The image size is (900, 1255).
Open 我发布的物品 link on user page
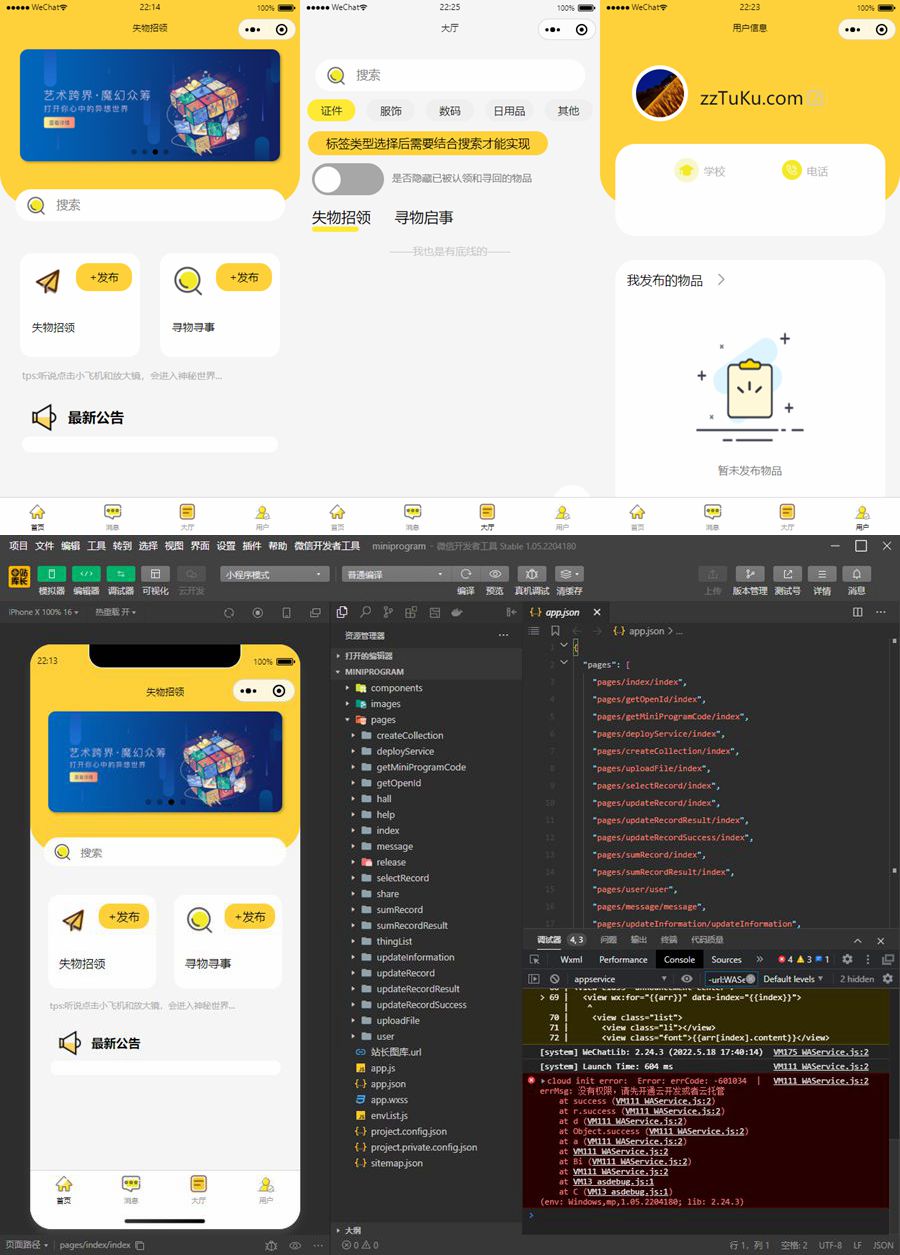676,280
